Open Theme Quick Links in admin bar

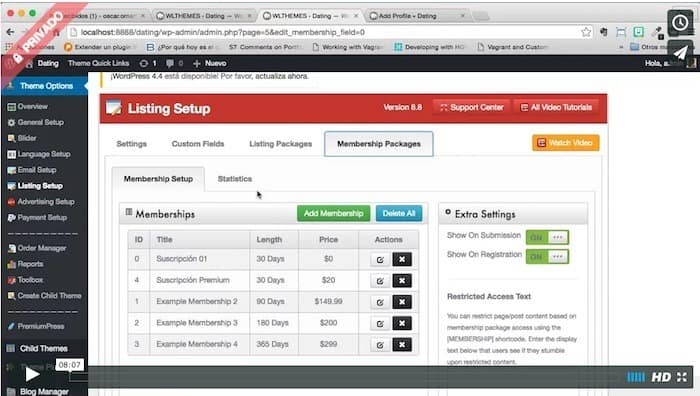coord(98,63)
